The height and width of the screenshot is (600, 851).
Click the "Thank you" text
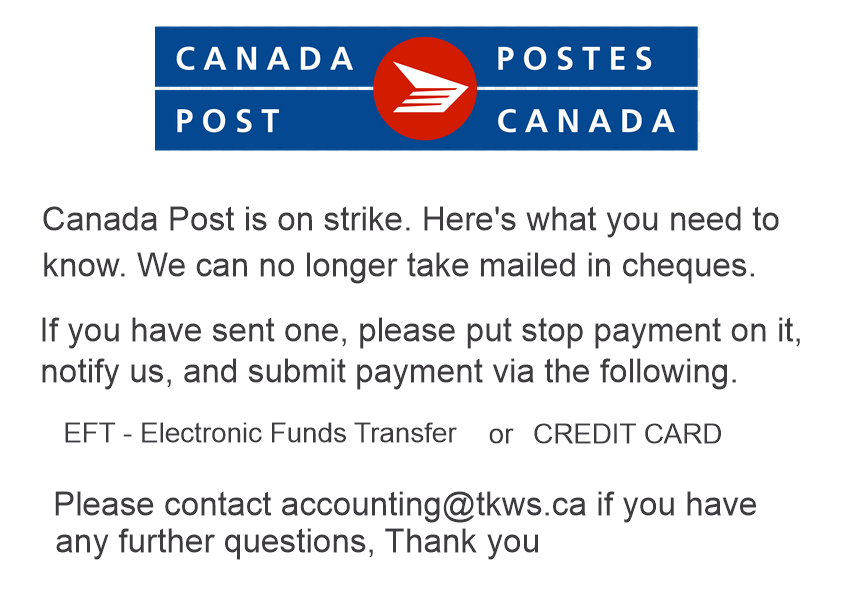(463, 542)
